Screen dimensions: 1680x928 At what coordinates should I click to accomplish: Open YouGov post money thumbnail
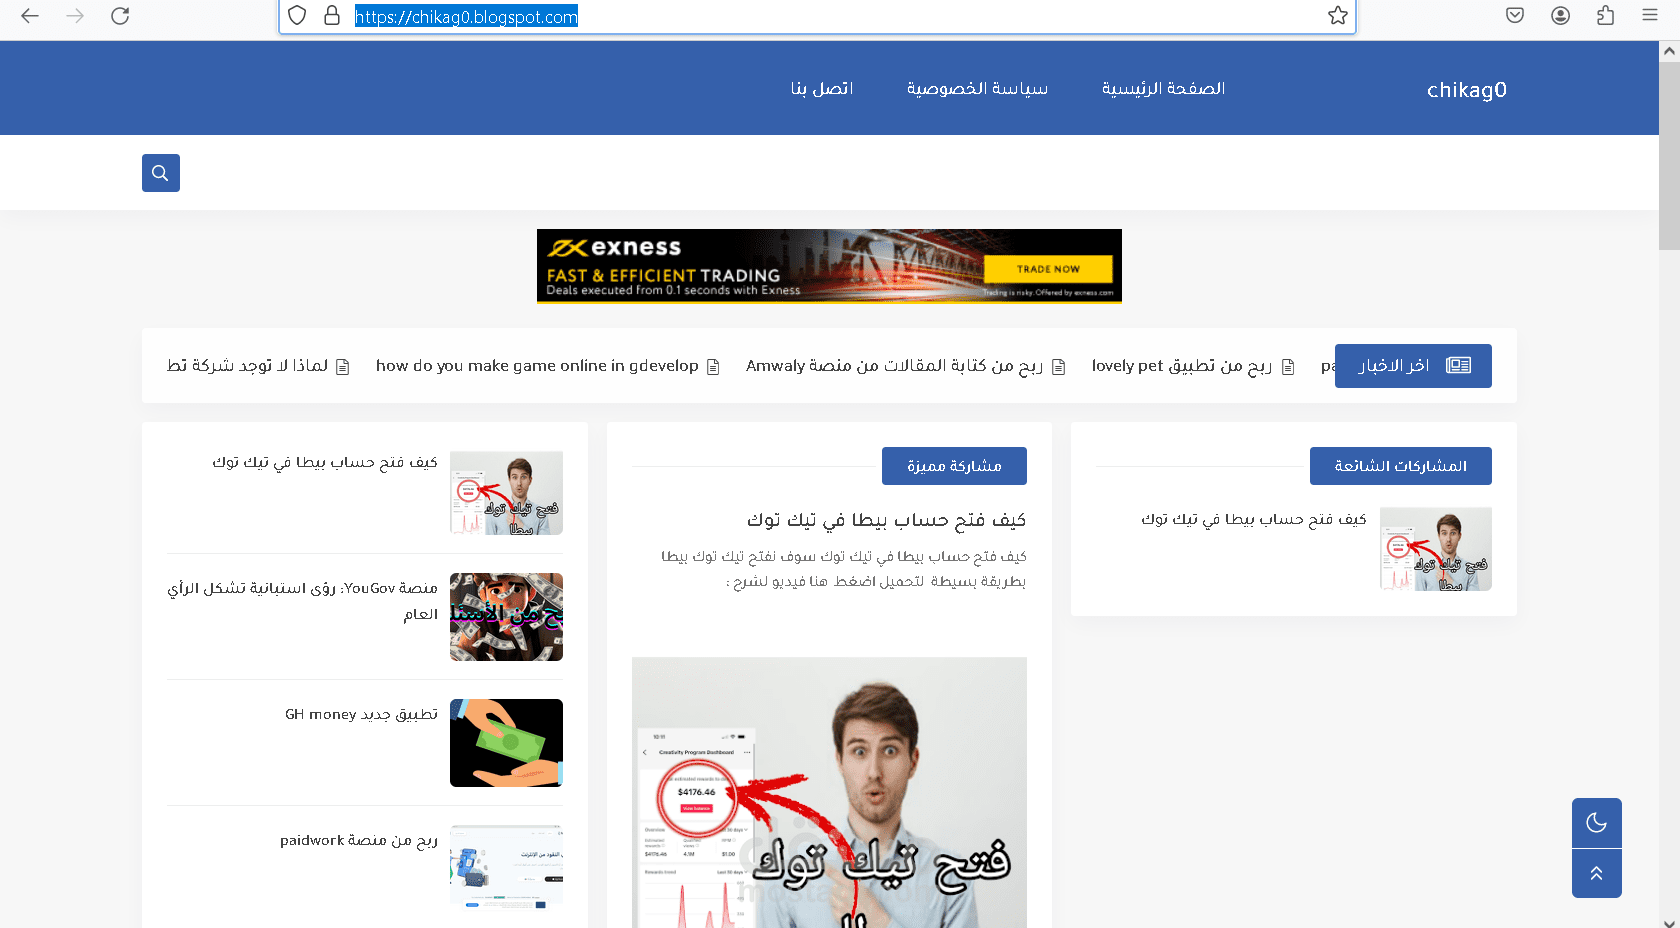[x=506, y=617]
